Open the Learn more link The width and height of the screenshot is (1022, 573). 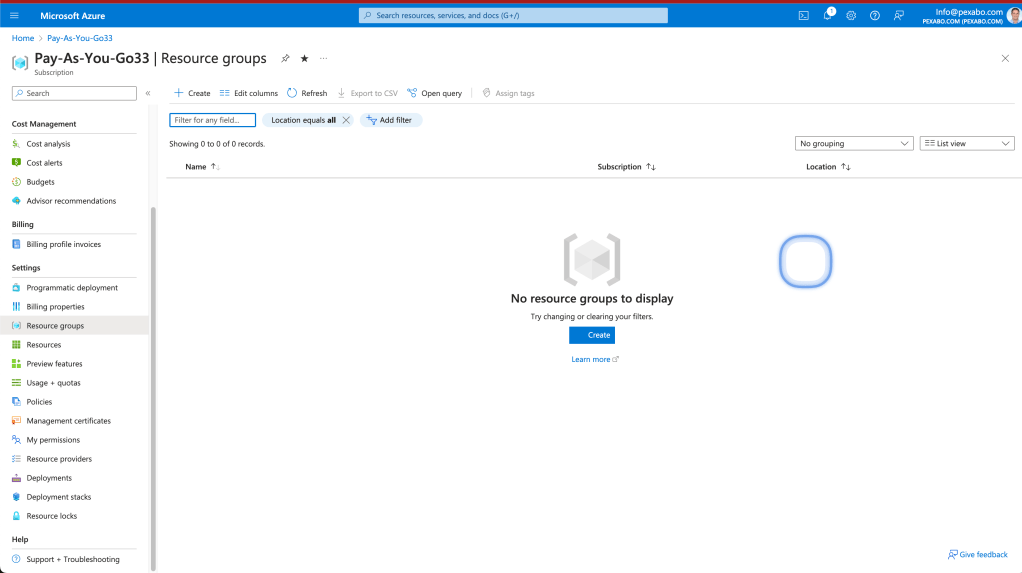tap(594, 359)
